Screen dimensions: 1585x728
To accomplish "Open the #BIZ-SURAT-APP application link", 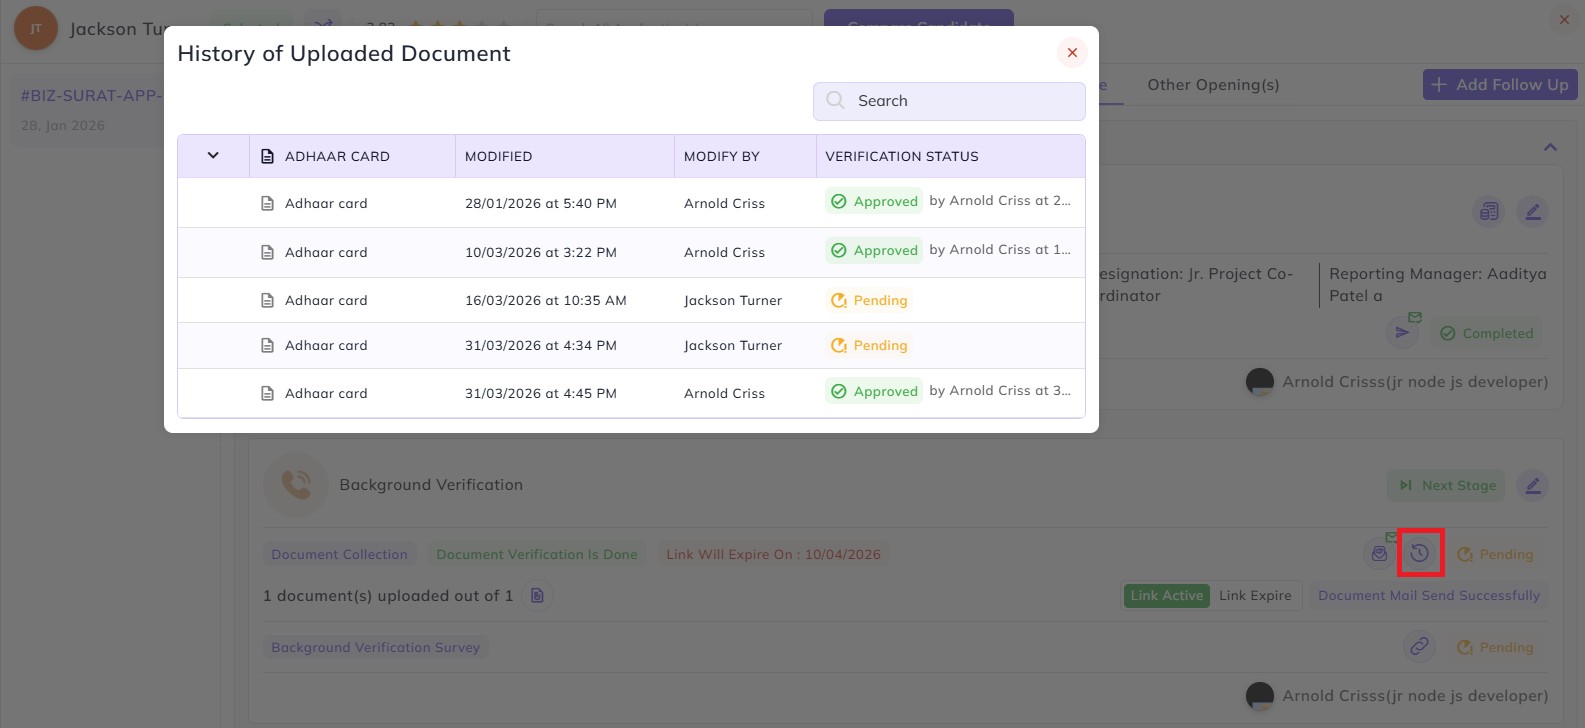I will (x=90, y=95).
